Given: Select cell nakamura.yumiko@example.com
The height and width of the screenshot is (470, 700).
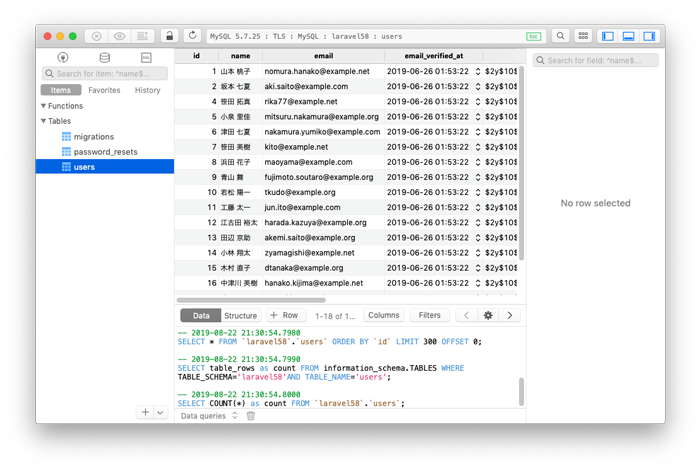Looking at the screenshot, I should pyautogui.click(x=322, y=132).
